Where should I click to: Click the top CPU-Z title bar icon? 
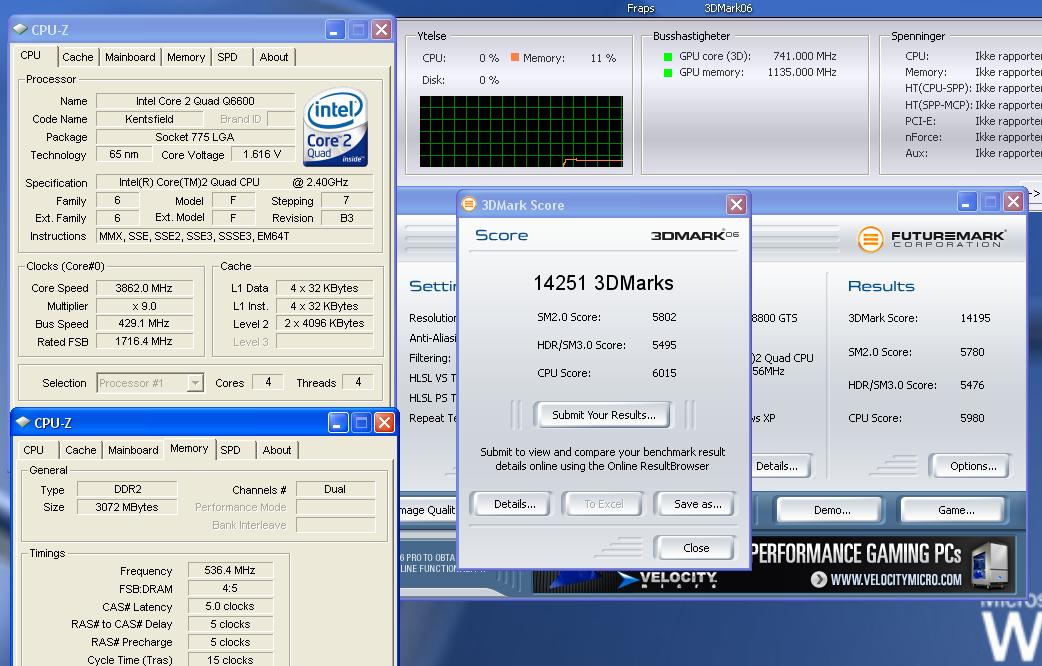pyautogui.click(x=20, y=29)
